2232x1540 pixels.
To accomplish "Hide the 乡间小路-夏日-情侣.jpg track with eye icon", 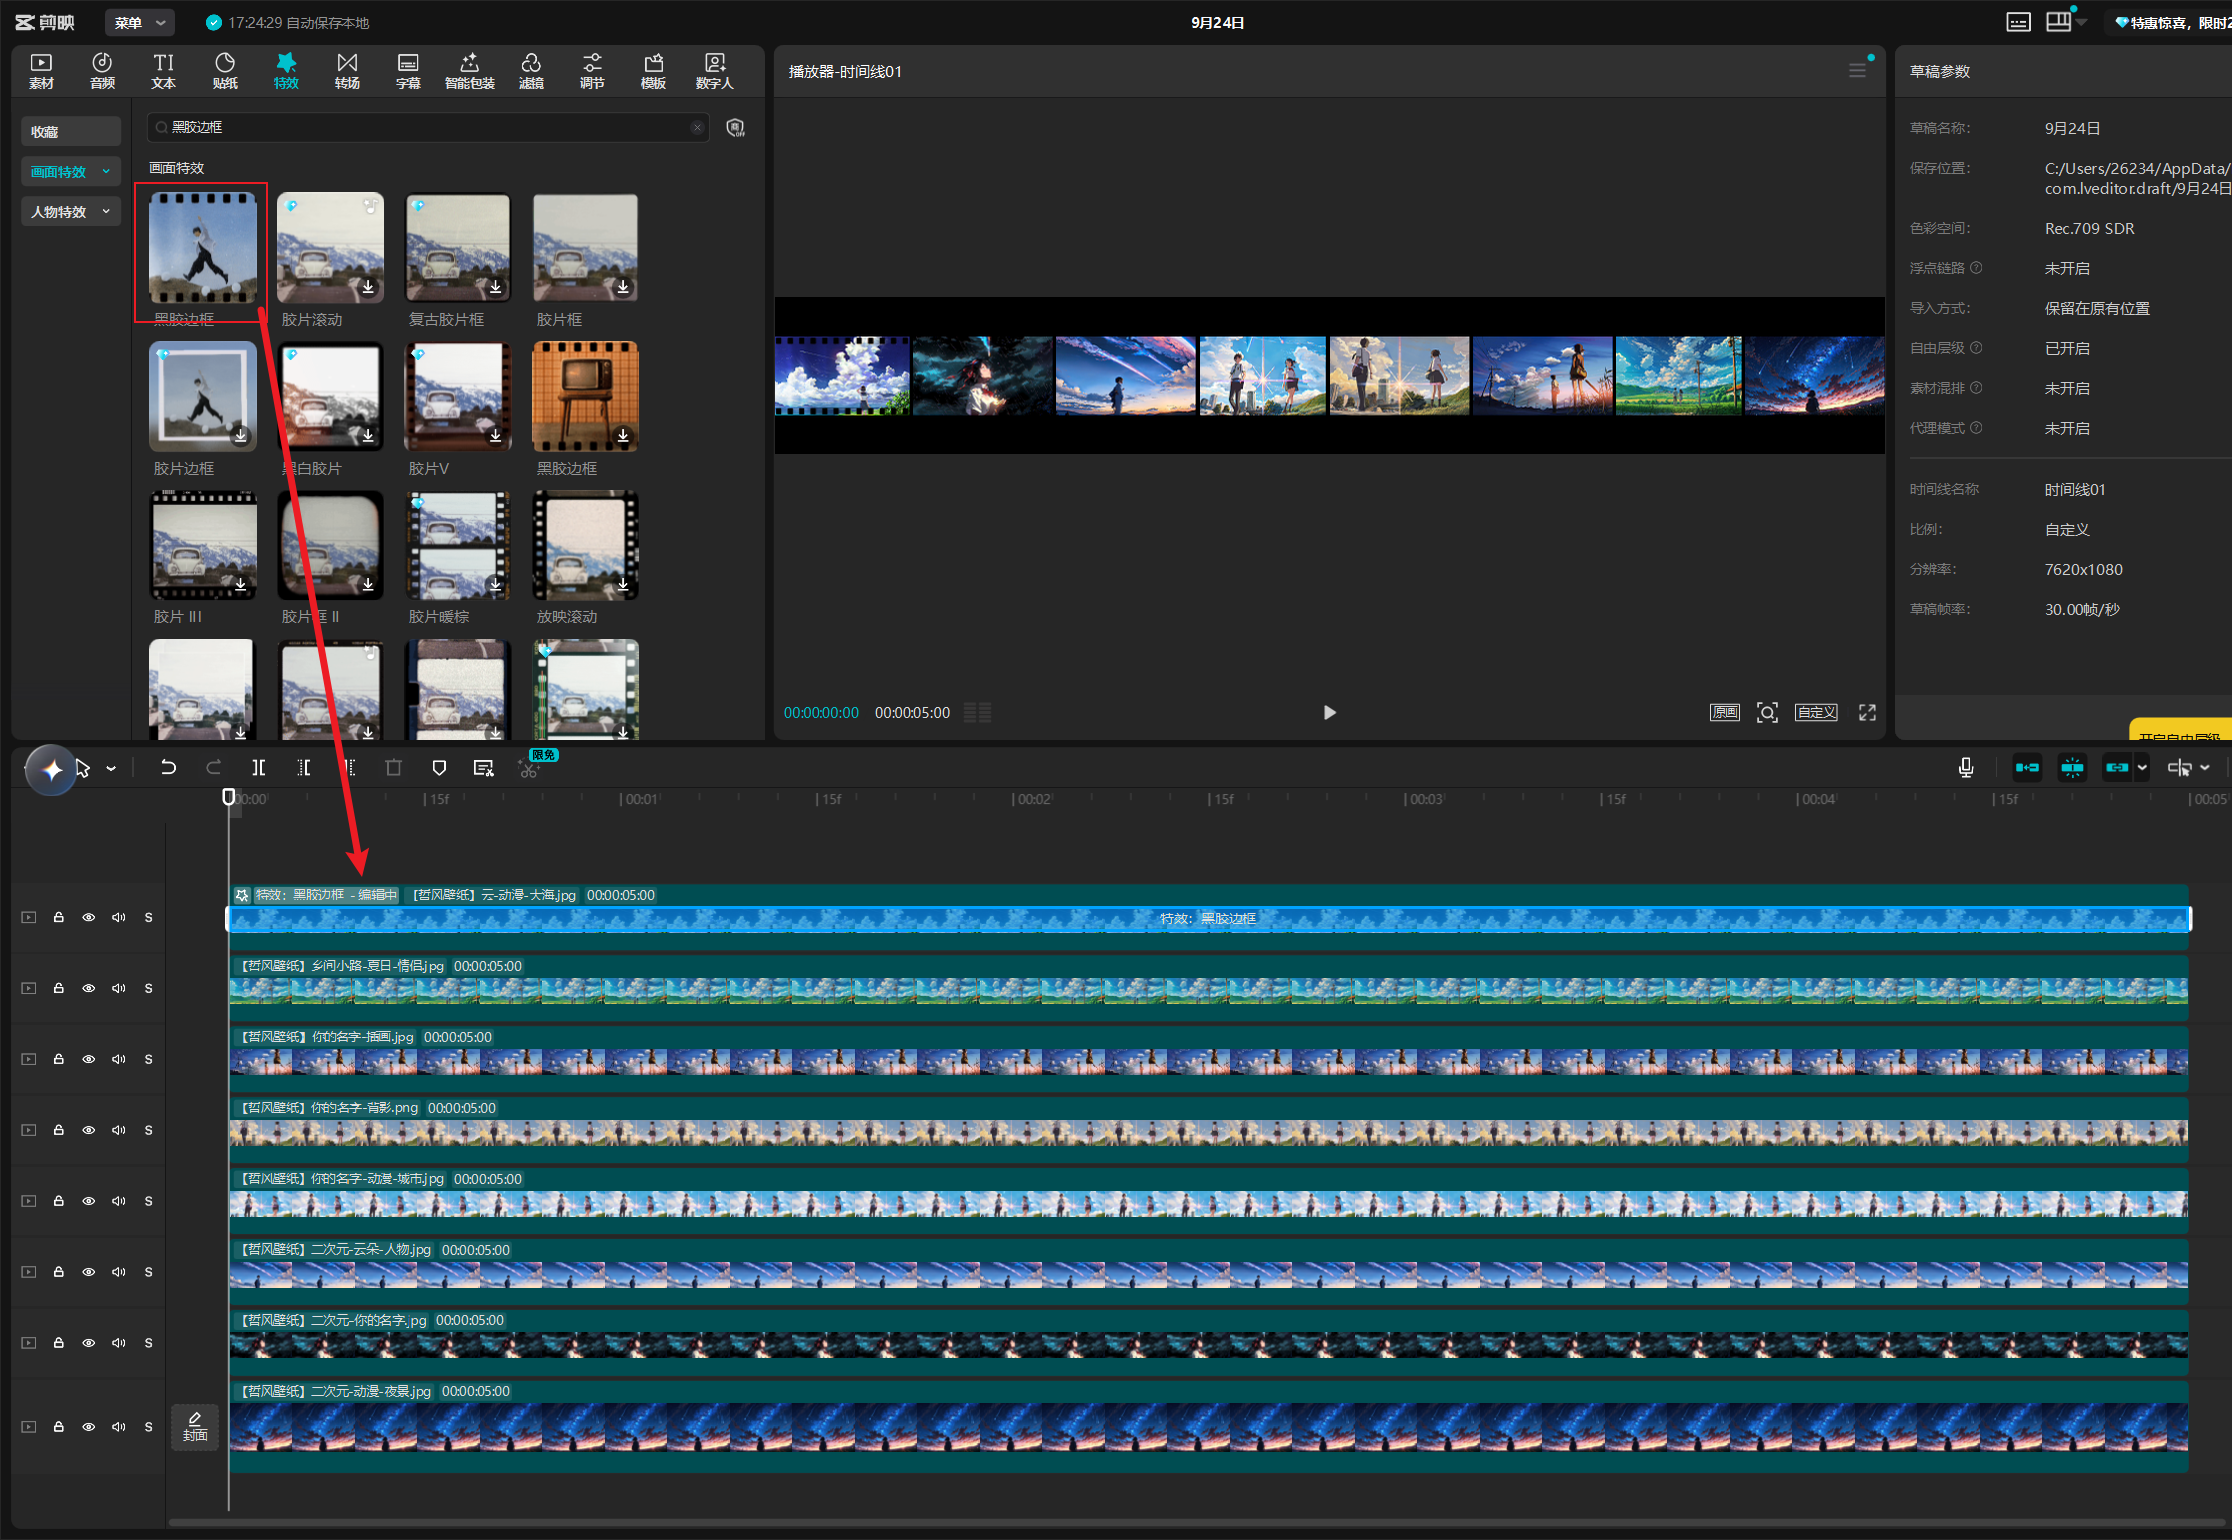I will point(89,988).
